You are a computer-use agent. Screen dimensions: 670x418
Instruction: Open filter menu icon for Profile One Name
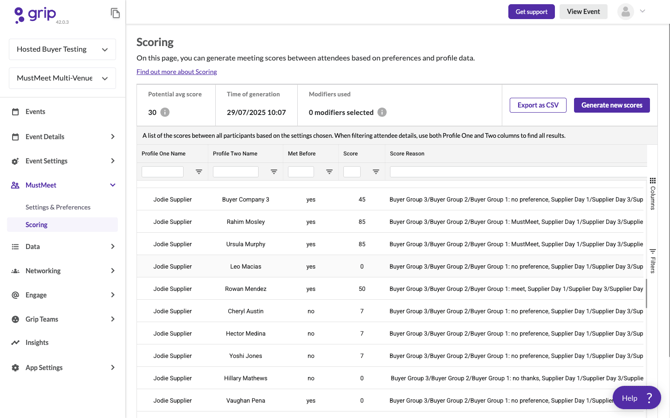[199, 172]
